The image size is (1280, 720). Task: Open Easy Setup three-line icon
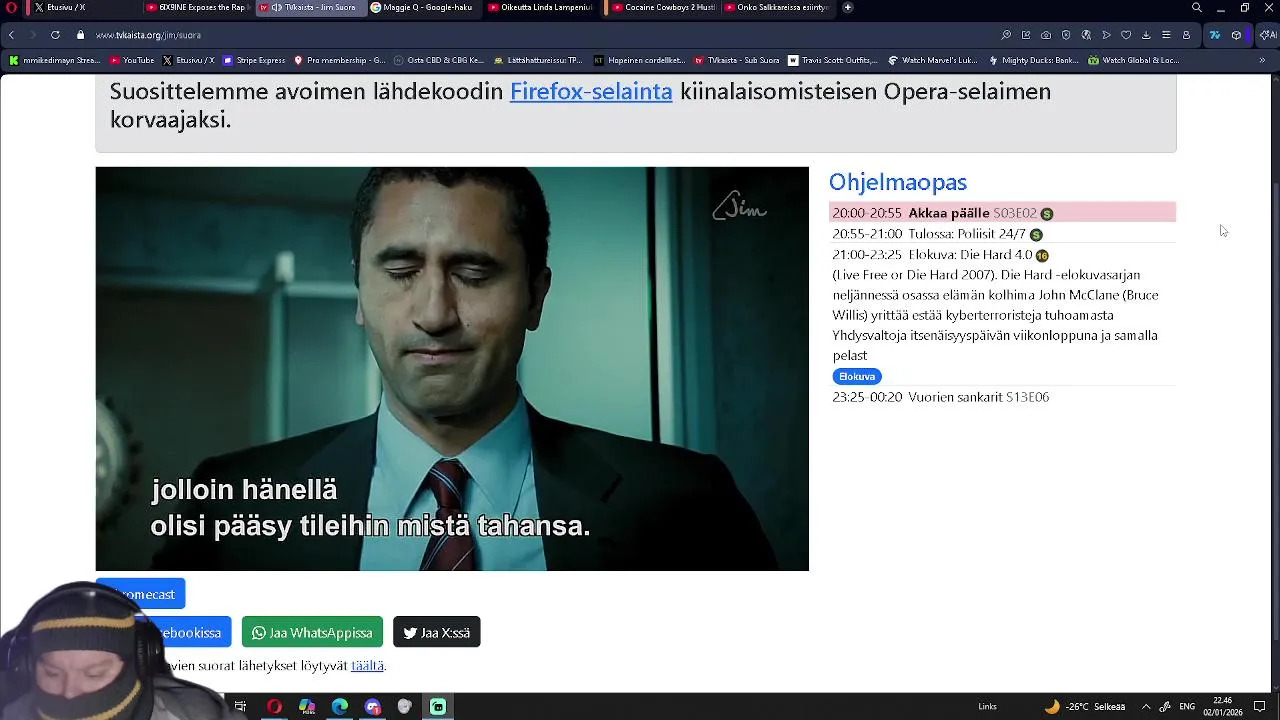tap(1166, 35)
